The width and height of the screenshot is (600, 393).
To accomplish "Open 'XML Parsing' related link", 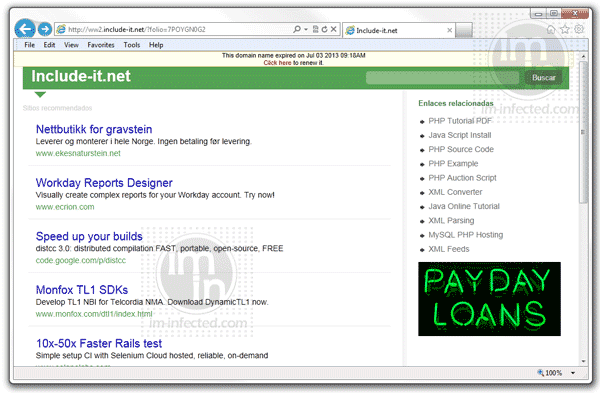I will click(x=451, y=220).
